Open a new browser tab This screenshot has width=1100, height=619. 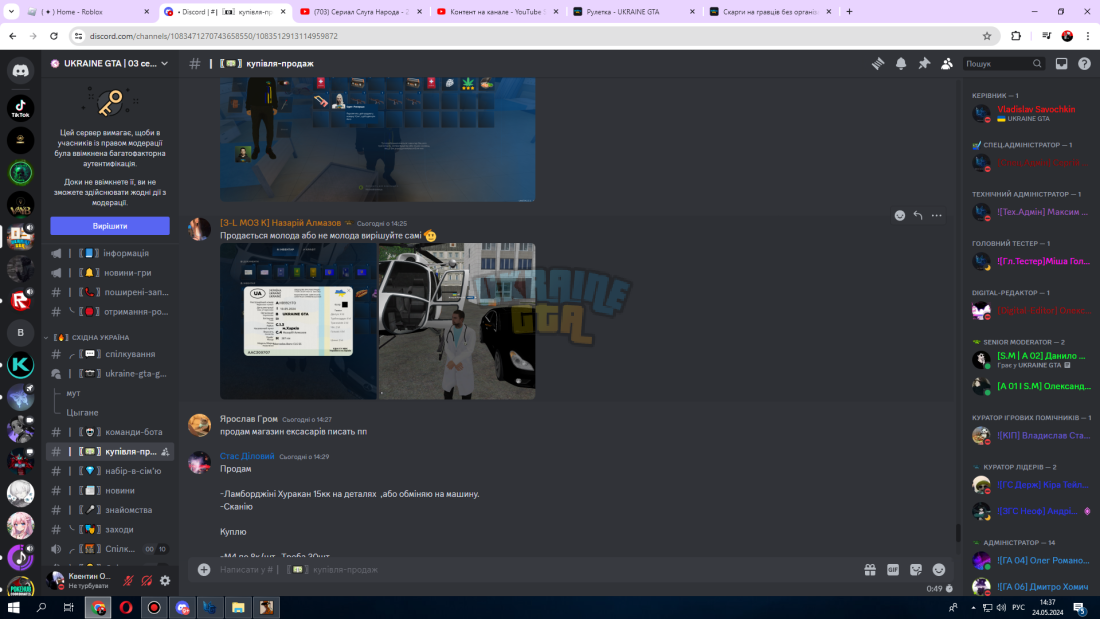point(849,12)
